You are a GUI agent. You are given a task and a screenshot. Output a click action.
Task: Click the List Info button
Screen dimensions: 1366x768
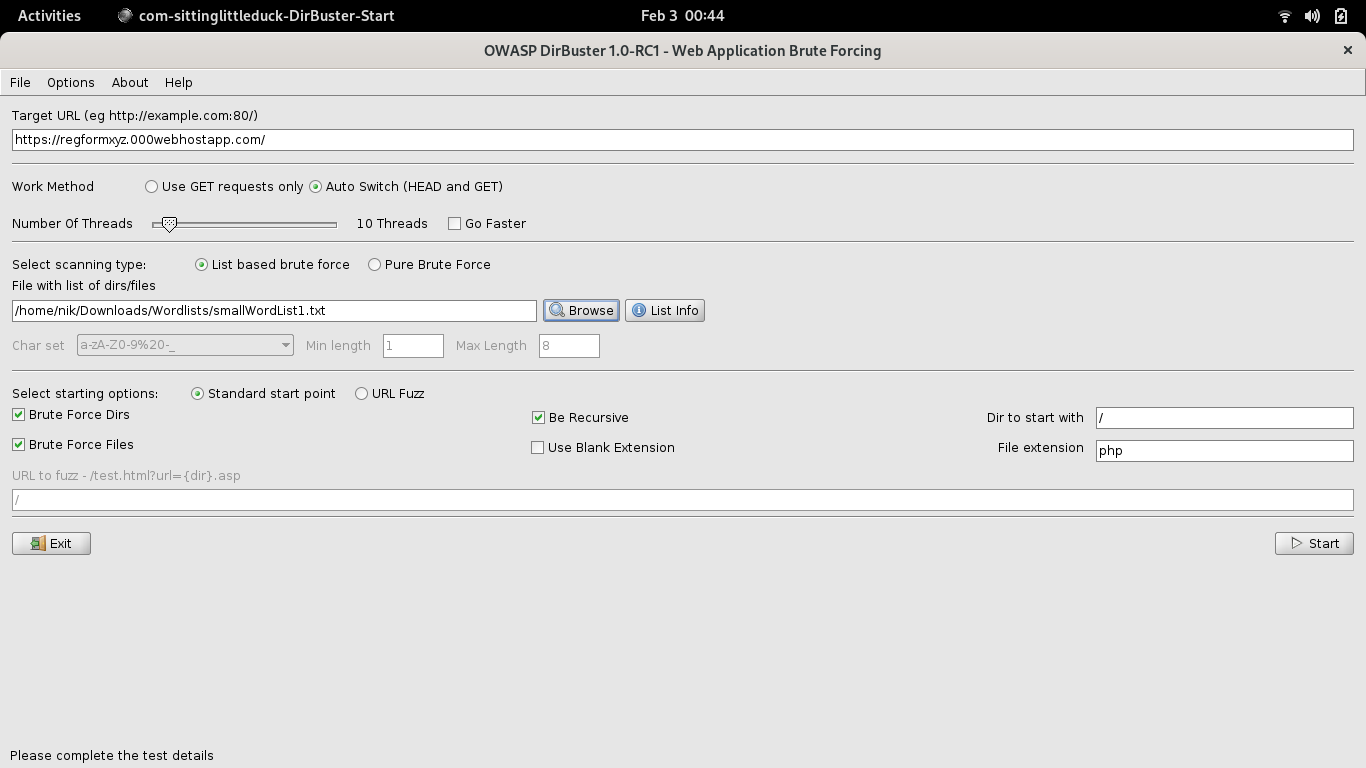(665, 311)
